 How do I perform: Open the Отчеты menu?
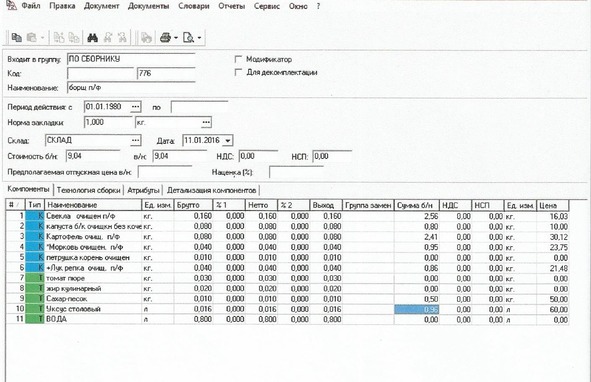[x=231, y=6]
